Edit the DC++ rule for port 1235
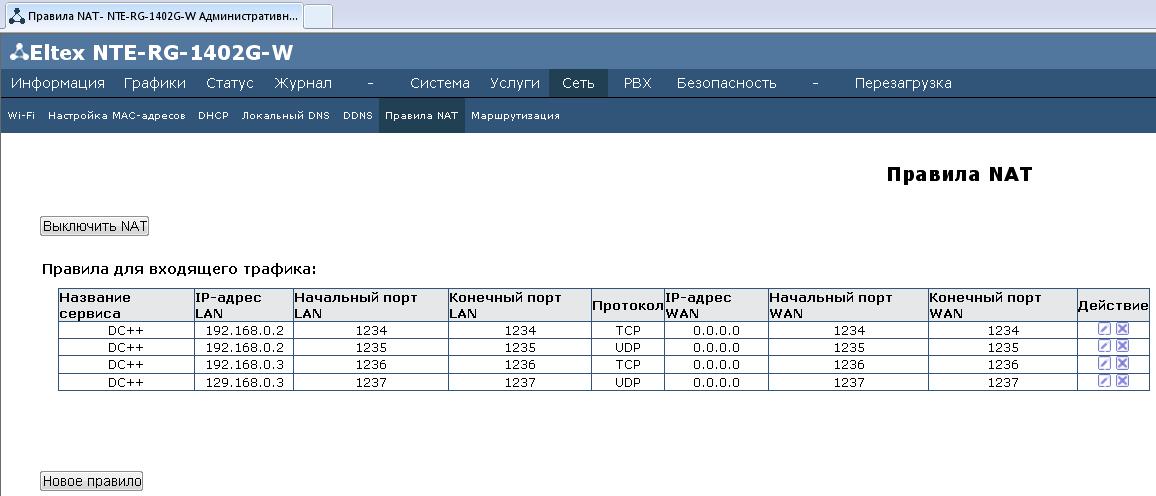1156x496 pixels. (1104, 346)
